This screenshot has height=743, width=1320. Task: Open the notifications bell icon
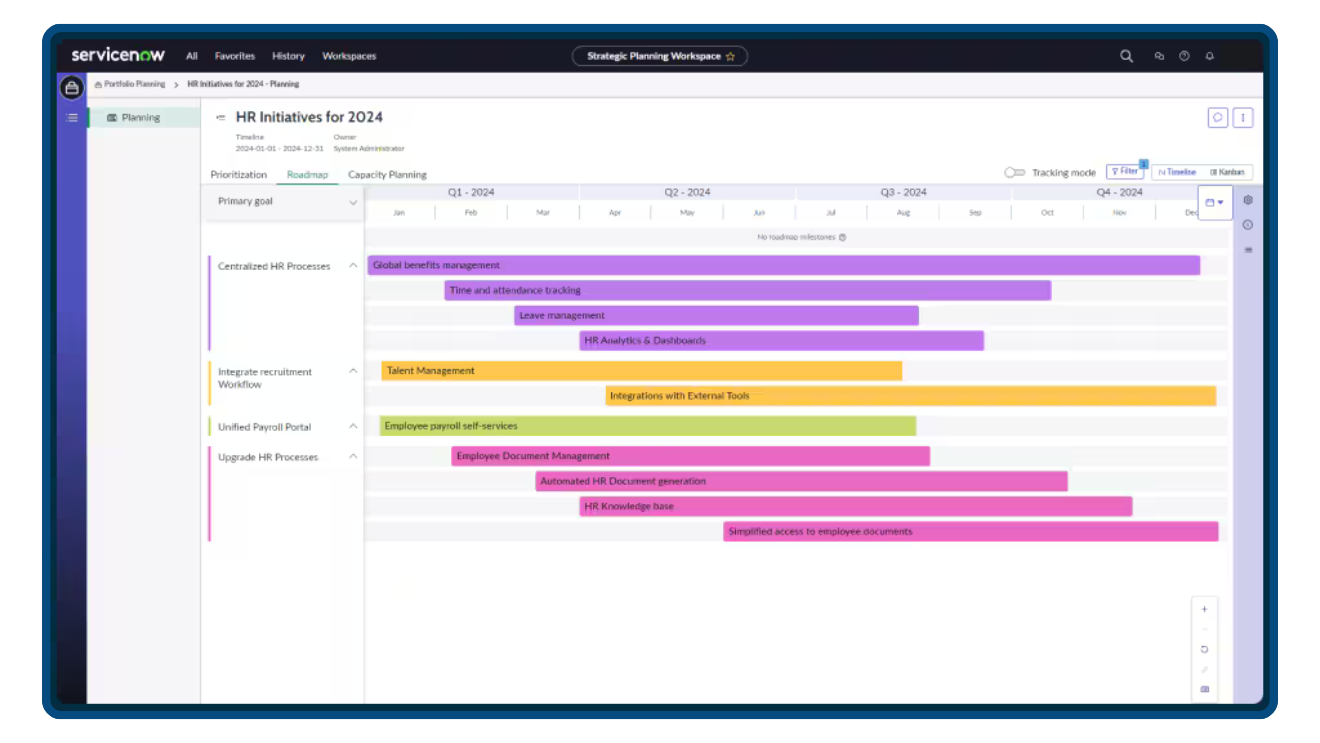[1209, 56]
